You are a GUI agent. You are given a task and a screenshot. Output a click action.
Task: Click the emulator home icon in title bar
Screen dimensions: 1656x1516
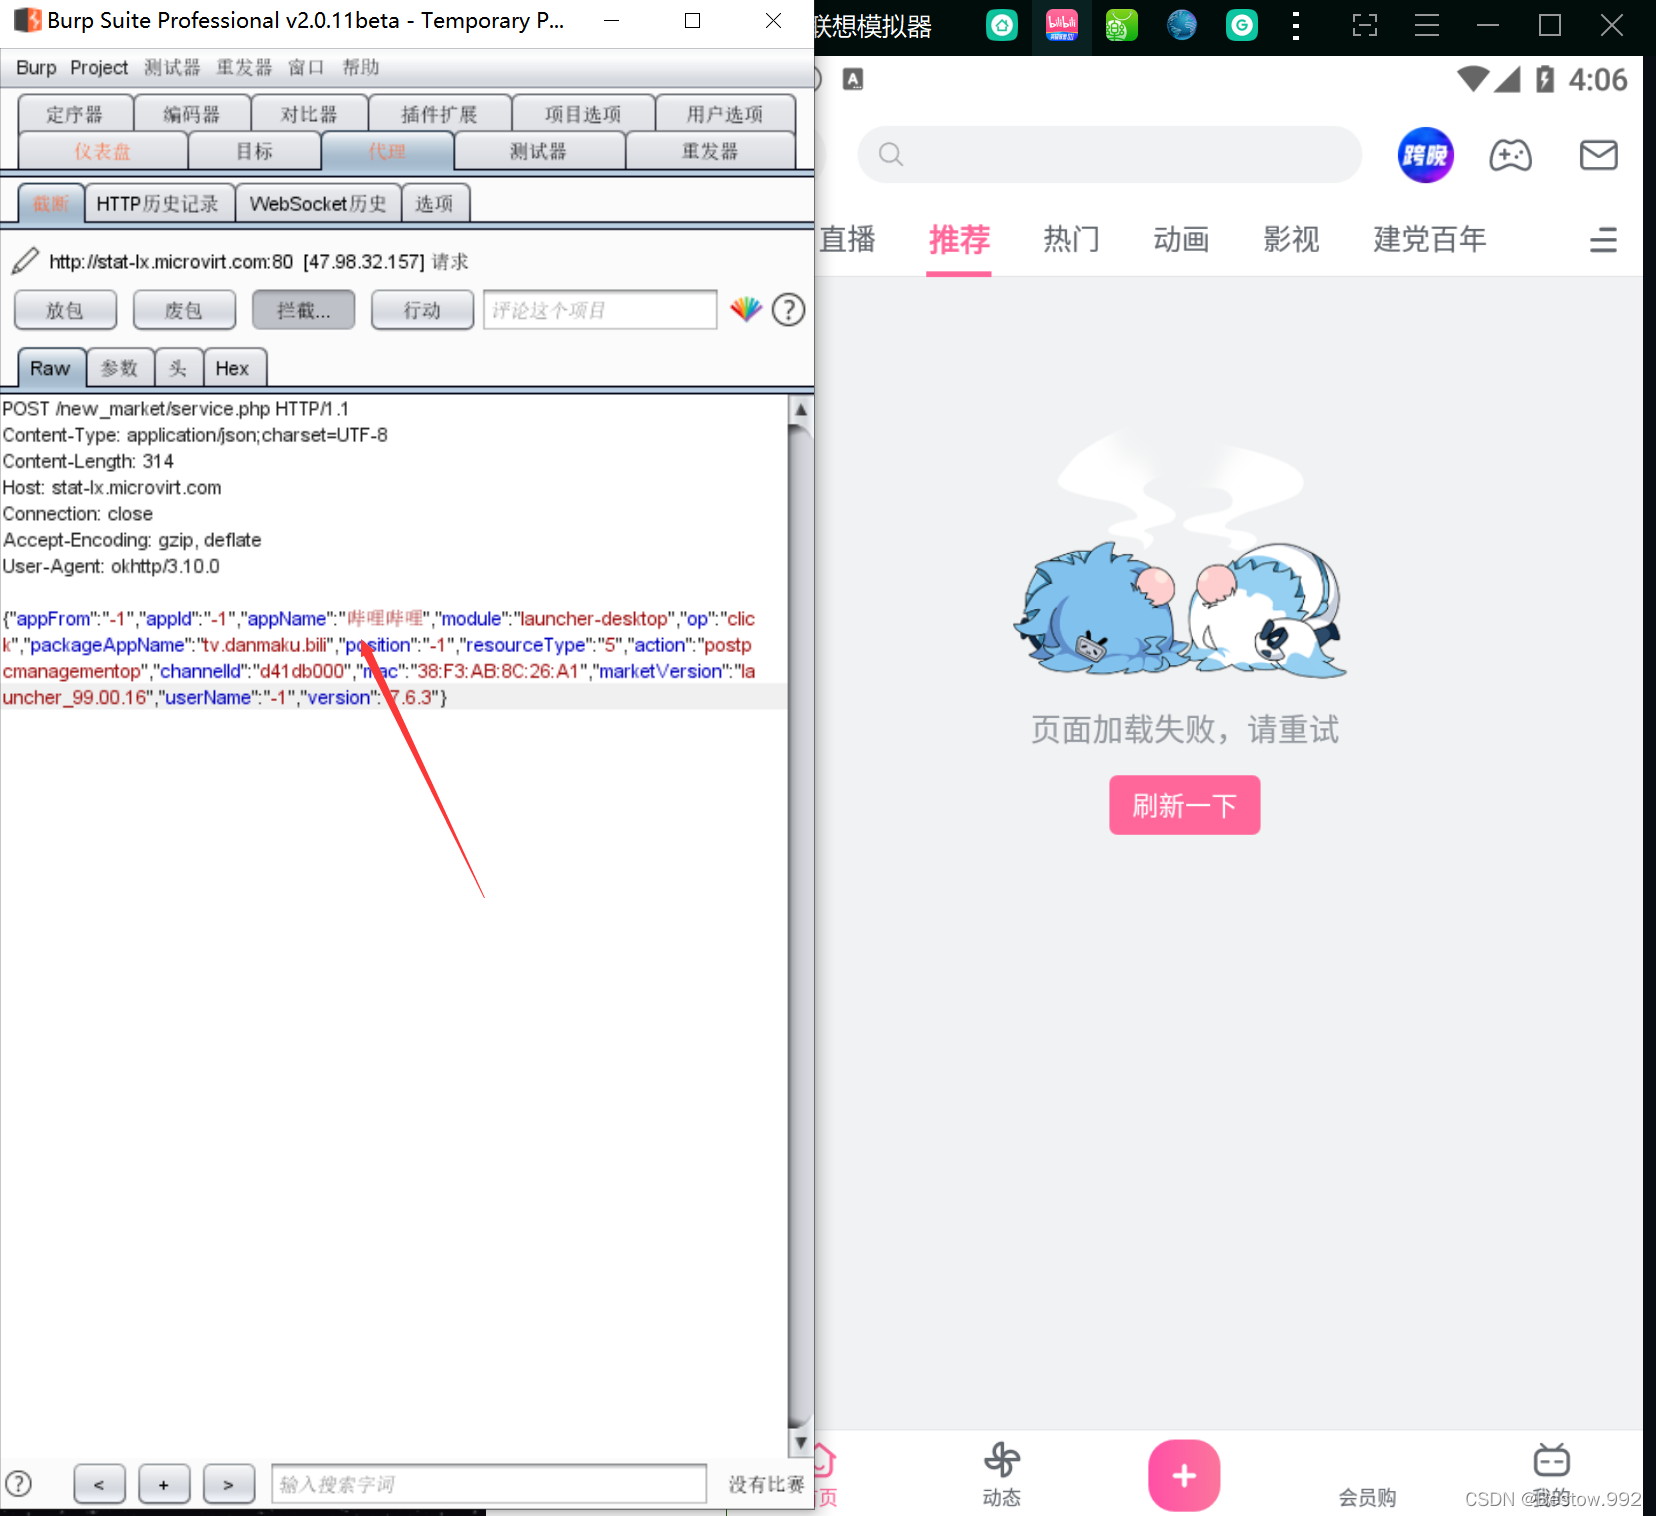pyautogui.click(x=1001, y=25)
